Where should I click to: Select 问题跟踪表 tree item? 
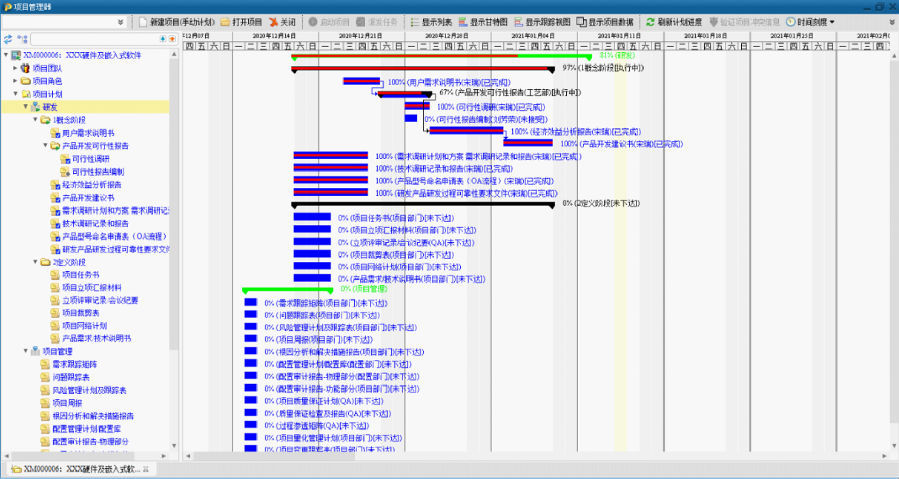point(71,377)
